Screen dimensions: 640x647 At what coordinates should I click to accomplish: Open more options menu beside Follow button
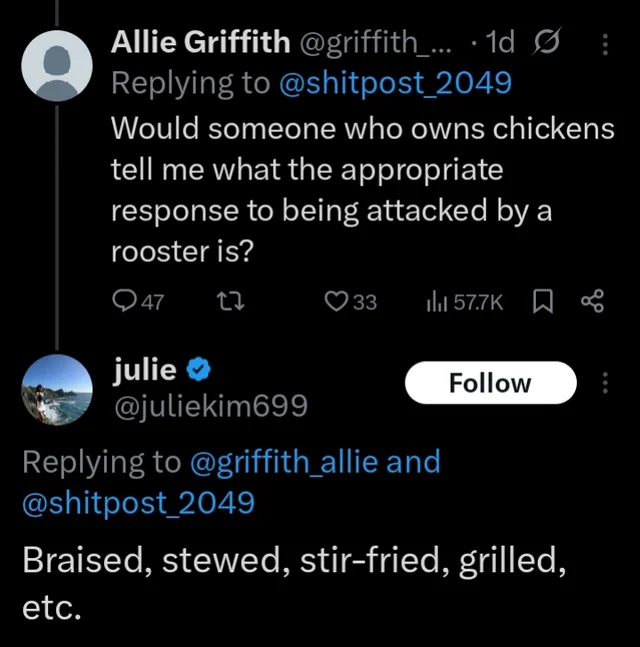pyautogui.click(x=605, y=383)
